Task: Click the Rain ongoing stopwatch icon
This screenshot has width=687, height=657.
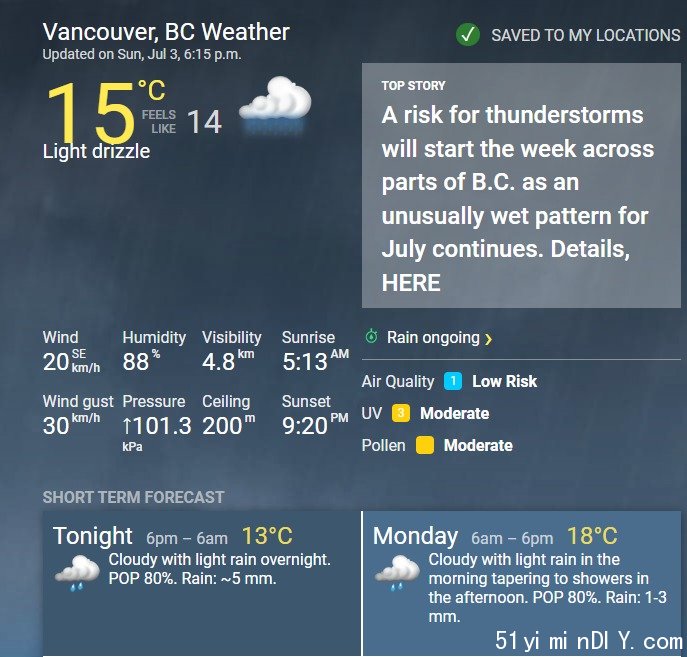Action: [372, 336]
